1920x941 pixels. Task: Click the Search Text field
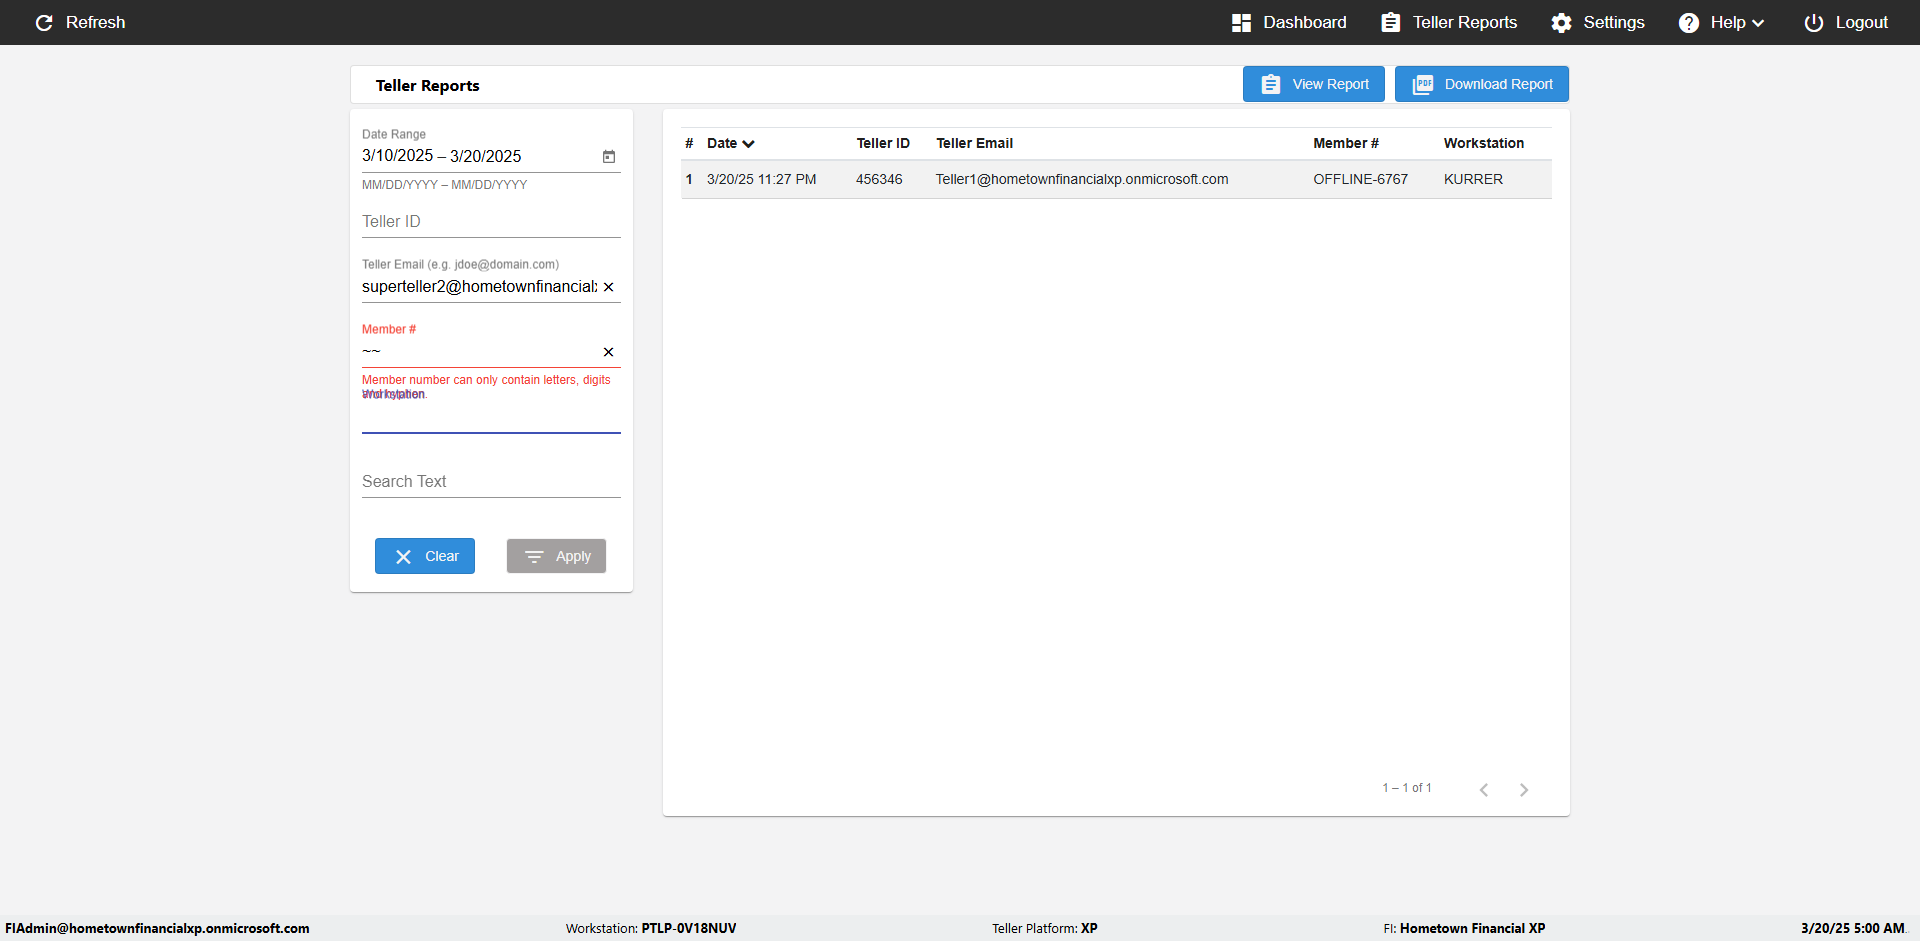[x=491, y=482]
